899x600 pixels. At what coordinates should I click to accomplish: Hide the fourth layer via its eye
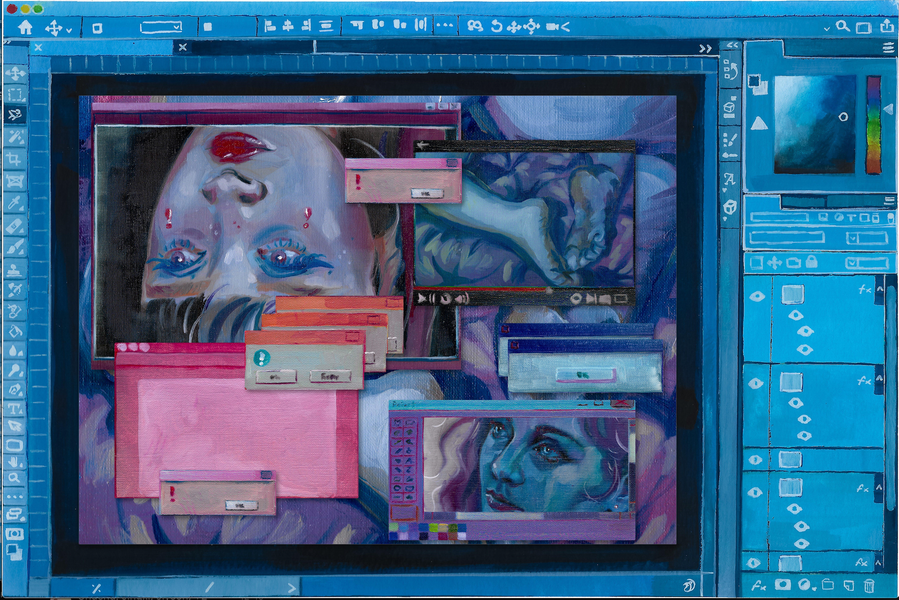(756, 492)
